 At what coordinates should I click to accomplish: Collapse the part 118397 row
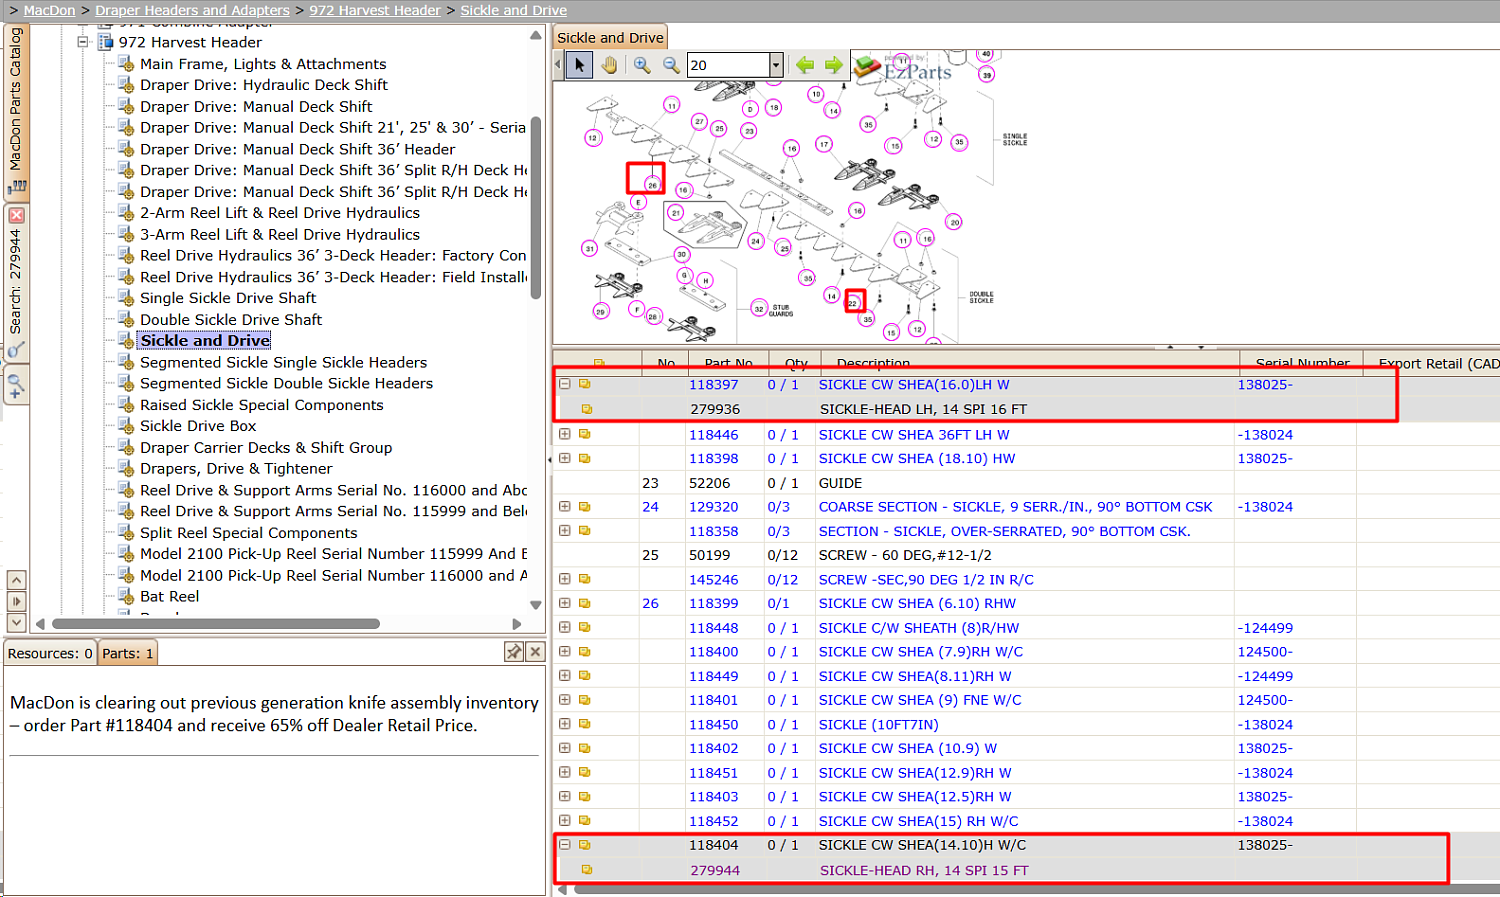(x=565, y=384)
